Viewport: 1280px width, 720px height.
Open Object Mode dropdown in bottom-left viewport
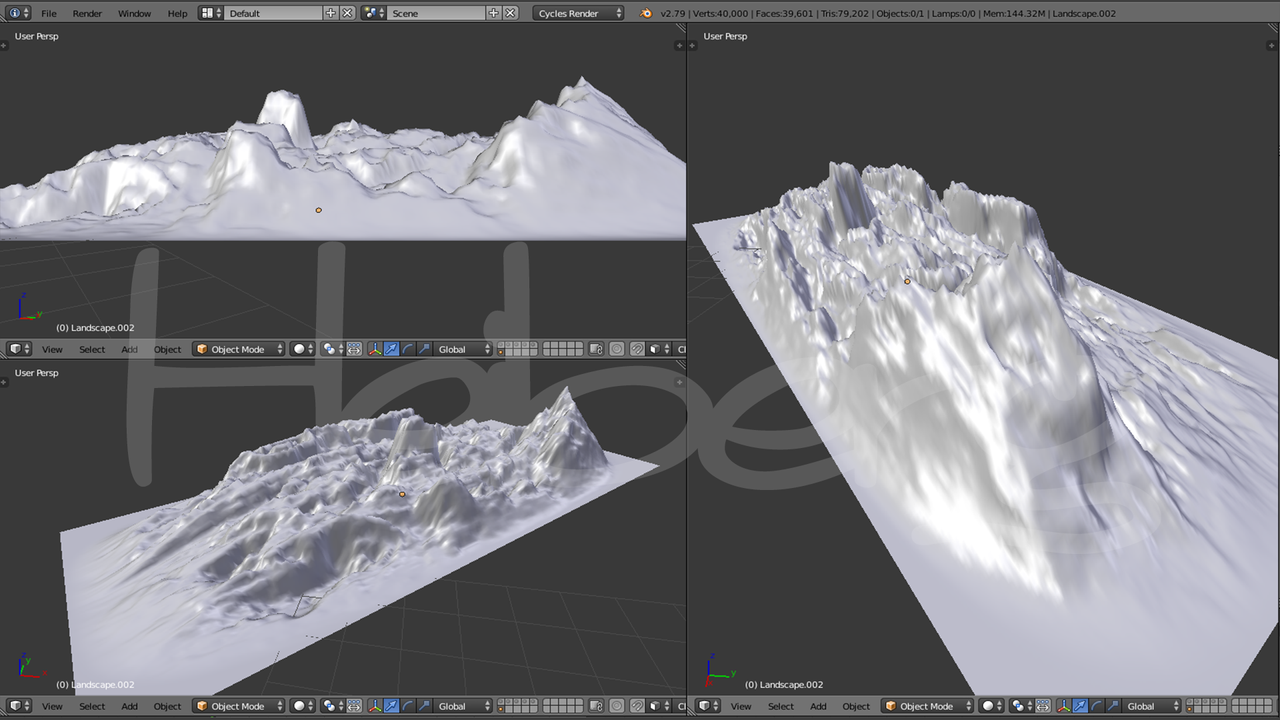(238, 706)
